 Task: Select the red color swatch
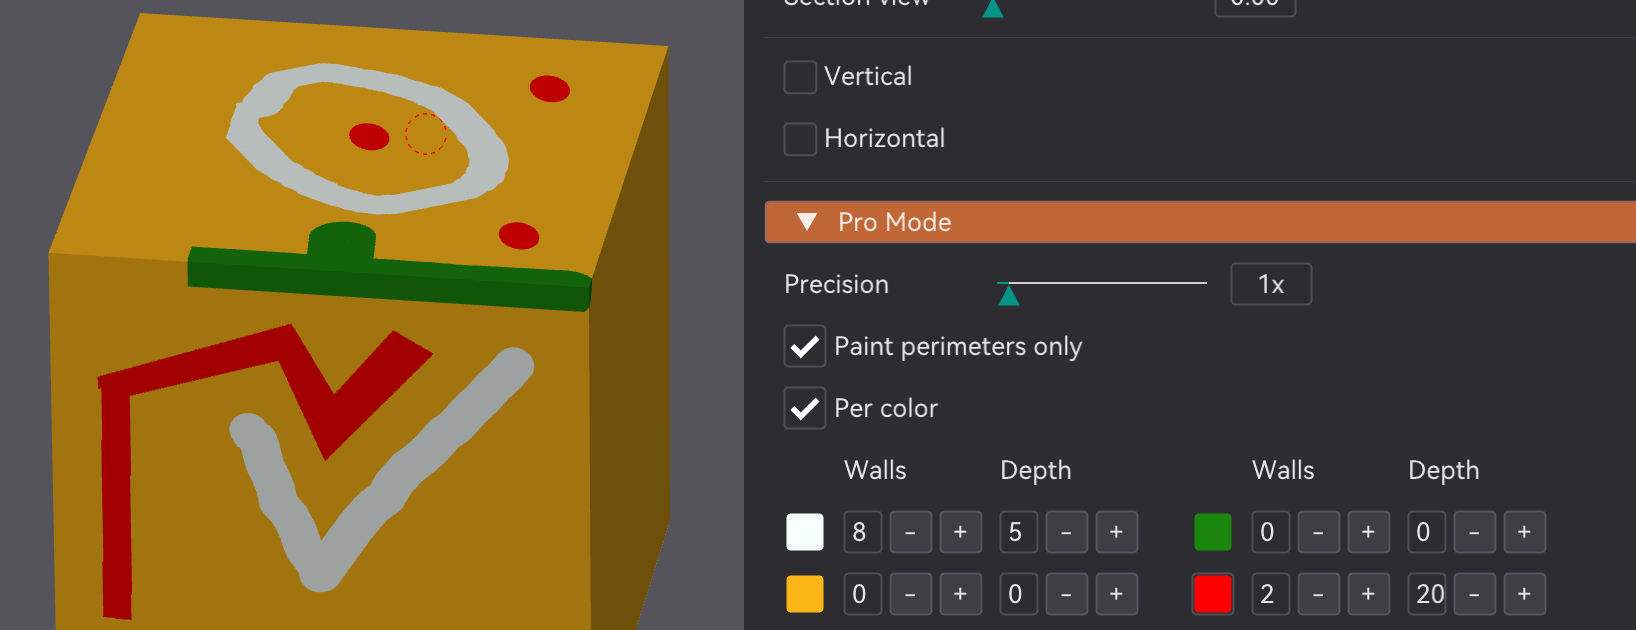coord(1213,594)
